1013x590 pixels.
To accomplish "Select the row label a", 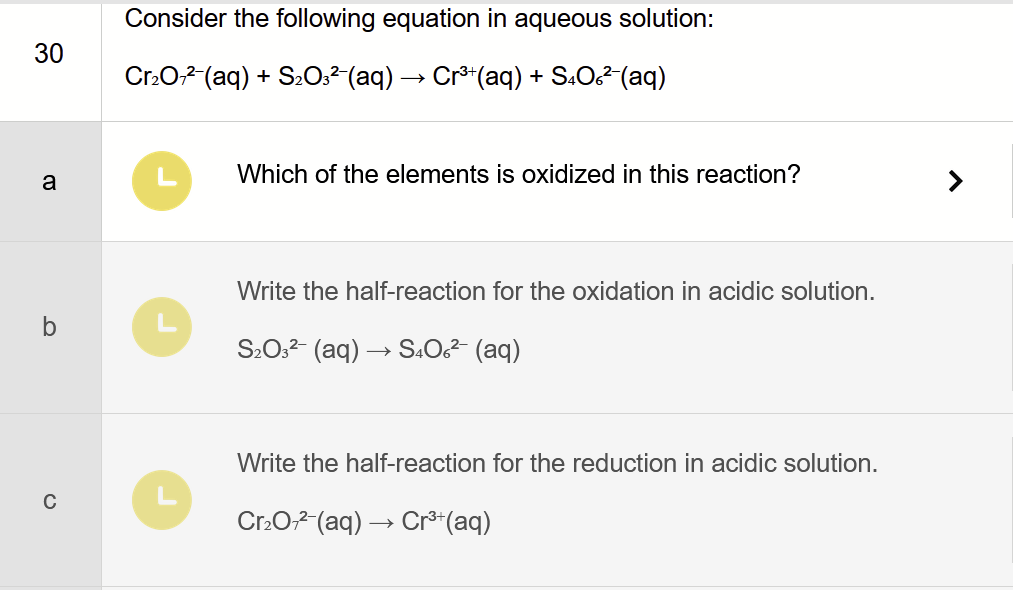I will pyautogui.click(x=49, y=181).
